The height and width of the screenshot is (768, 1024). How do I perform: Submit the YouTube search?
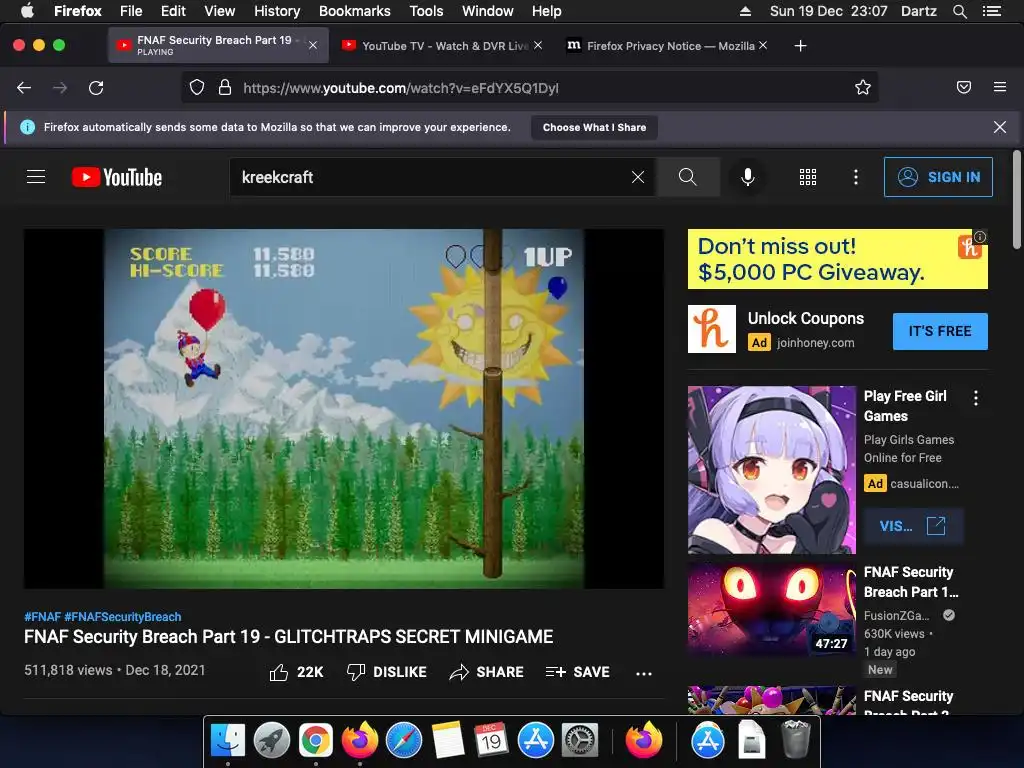tap(688, 177)
